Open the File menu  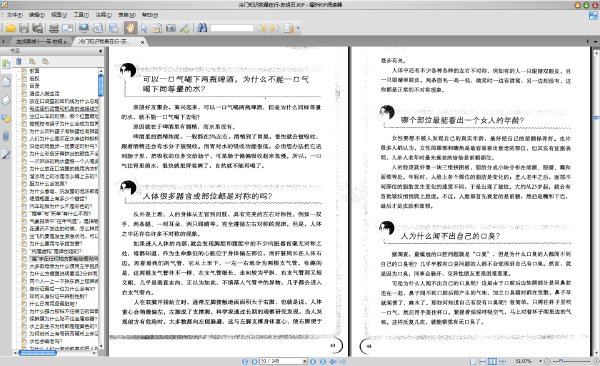tap(15, 15)
